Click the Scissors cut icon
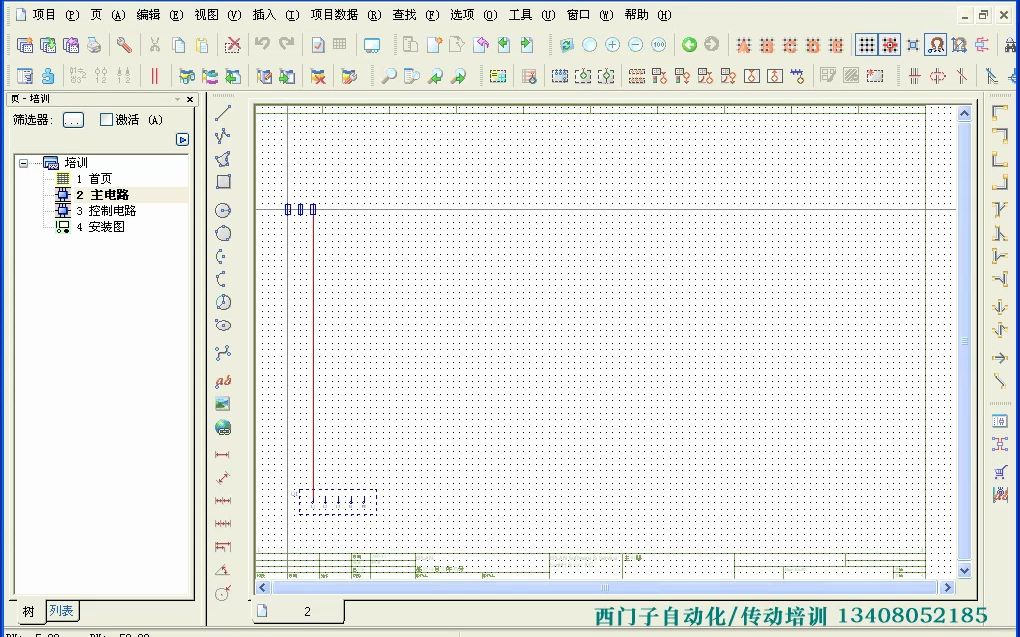 click(154, 45)
